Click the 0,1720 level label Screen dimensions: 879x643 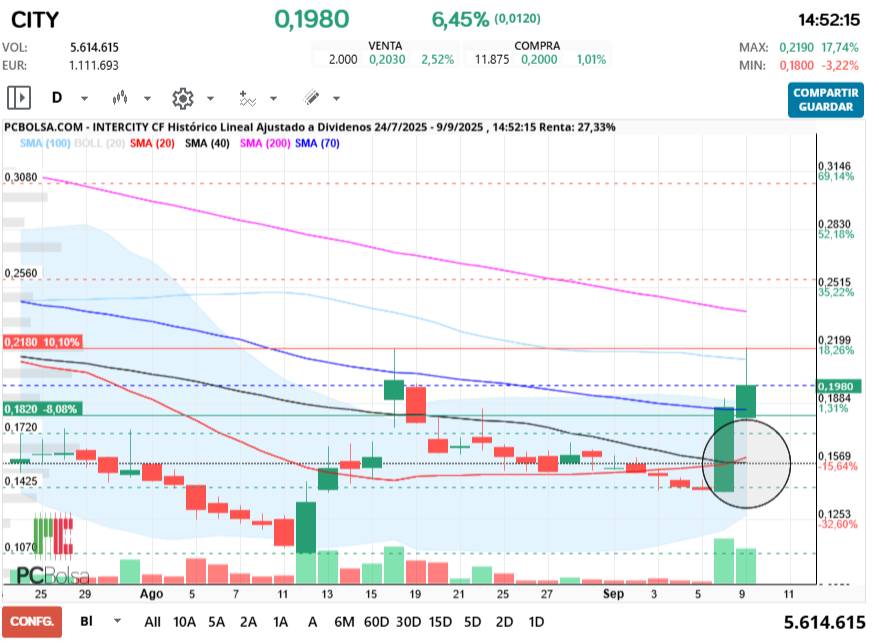pos(21,427)
